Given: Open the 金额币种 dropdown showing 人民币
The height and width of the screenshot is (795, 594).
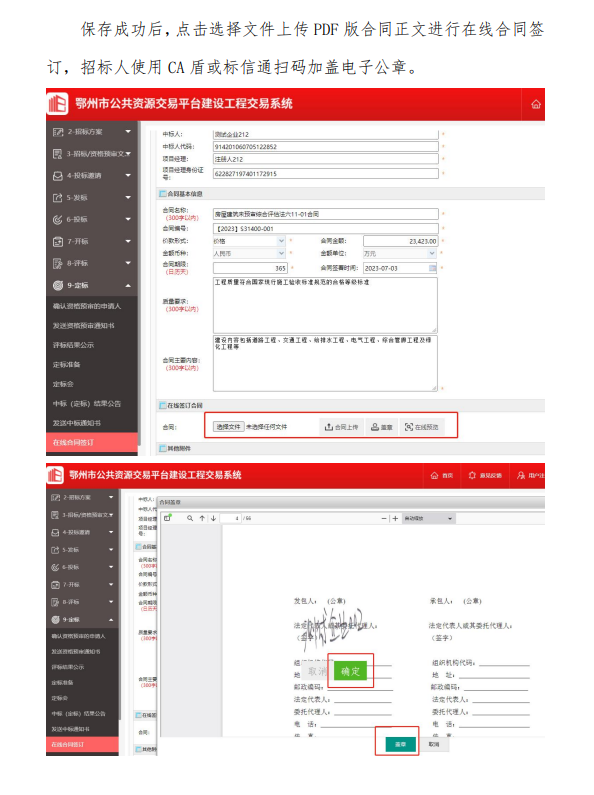Looking at the screenshot, I should coord(249,253).
